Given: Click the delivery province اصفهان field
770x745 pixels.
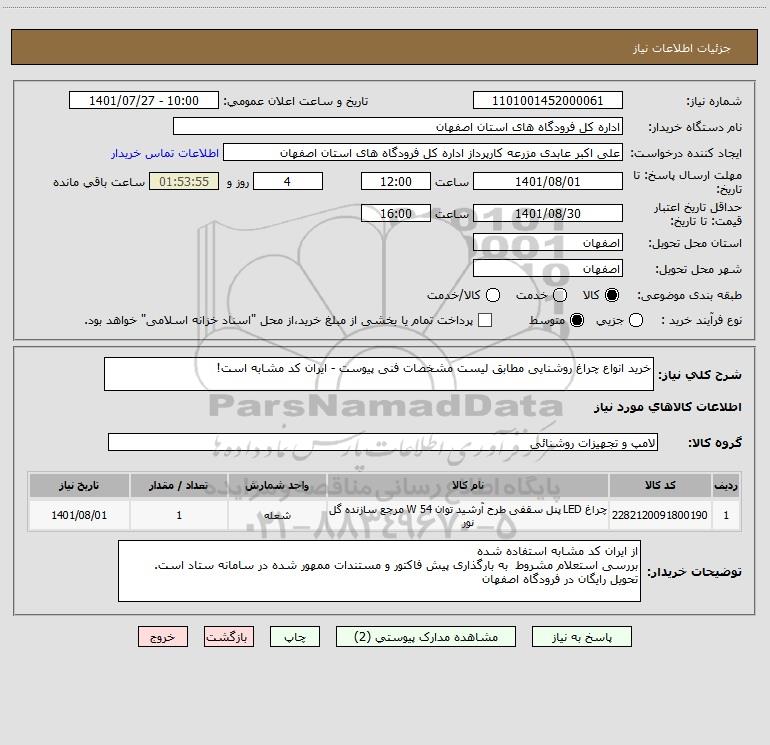Looking at the screenshot, I should pyautogui.click(x=548, y=243).
